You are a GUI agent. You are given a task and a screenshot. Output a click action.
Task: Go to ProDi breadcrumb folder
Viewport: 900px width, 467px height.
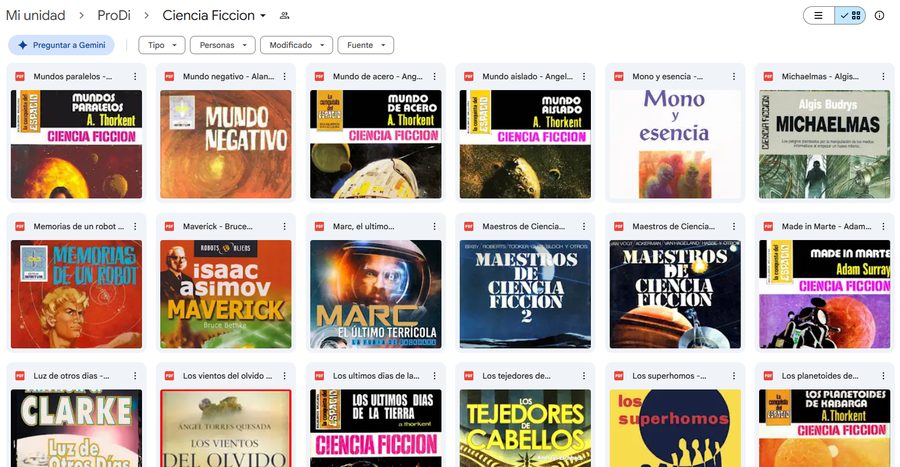point(114,15)
